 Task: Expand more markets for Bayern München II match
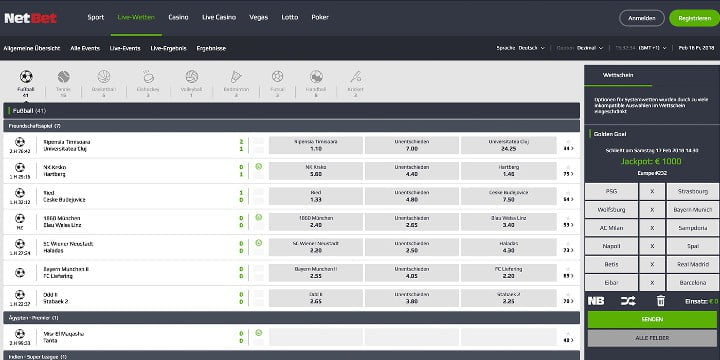[568, 276]
